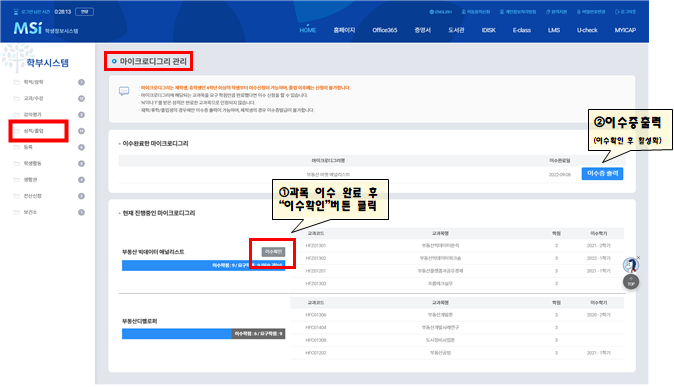This screenshot has width=674, height=387.
Task: Click the MSi logo in the header
Action: (28, 28)
